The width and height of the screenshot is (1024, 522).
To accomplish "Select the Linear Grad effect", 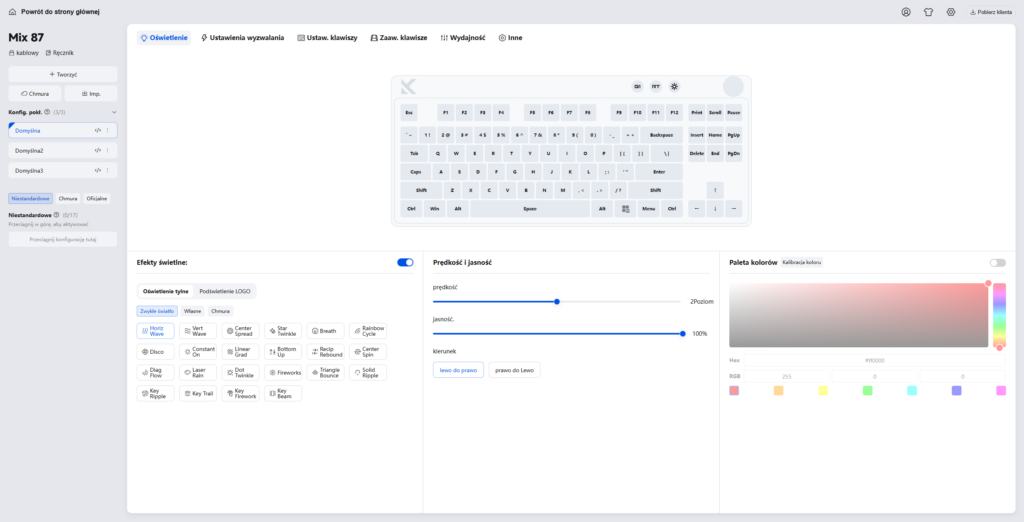I will [x=240, y=351].
